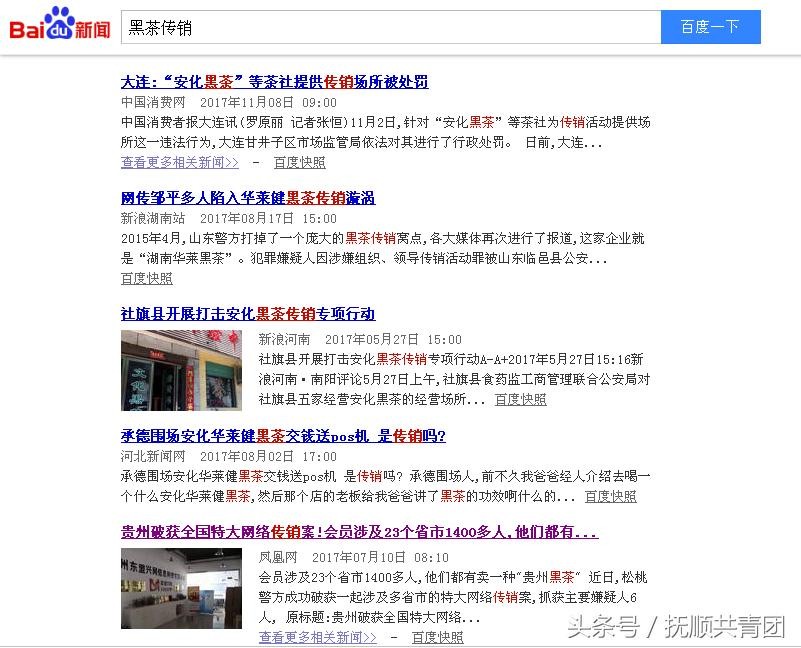Click the office thumbnail of the 贵州 article

(x=181, y=588)
